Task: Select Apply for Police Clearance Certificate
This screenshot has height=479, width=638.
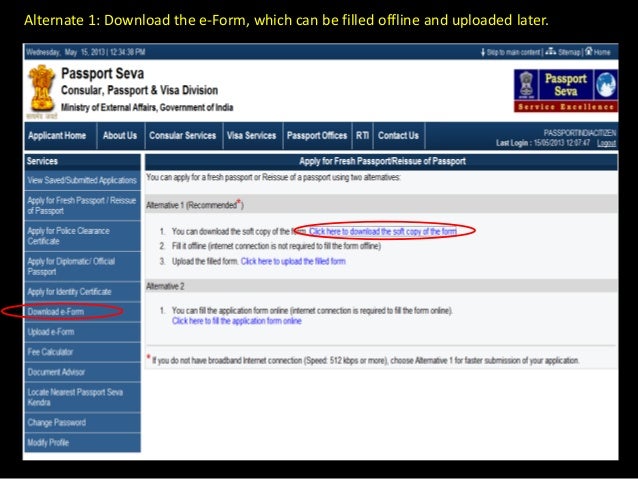Action: (x=83, y=236)
